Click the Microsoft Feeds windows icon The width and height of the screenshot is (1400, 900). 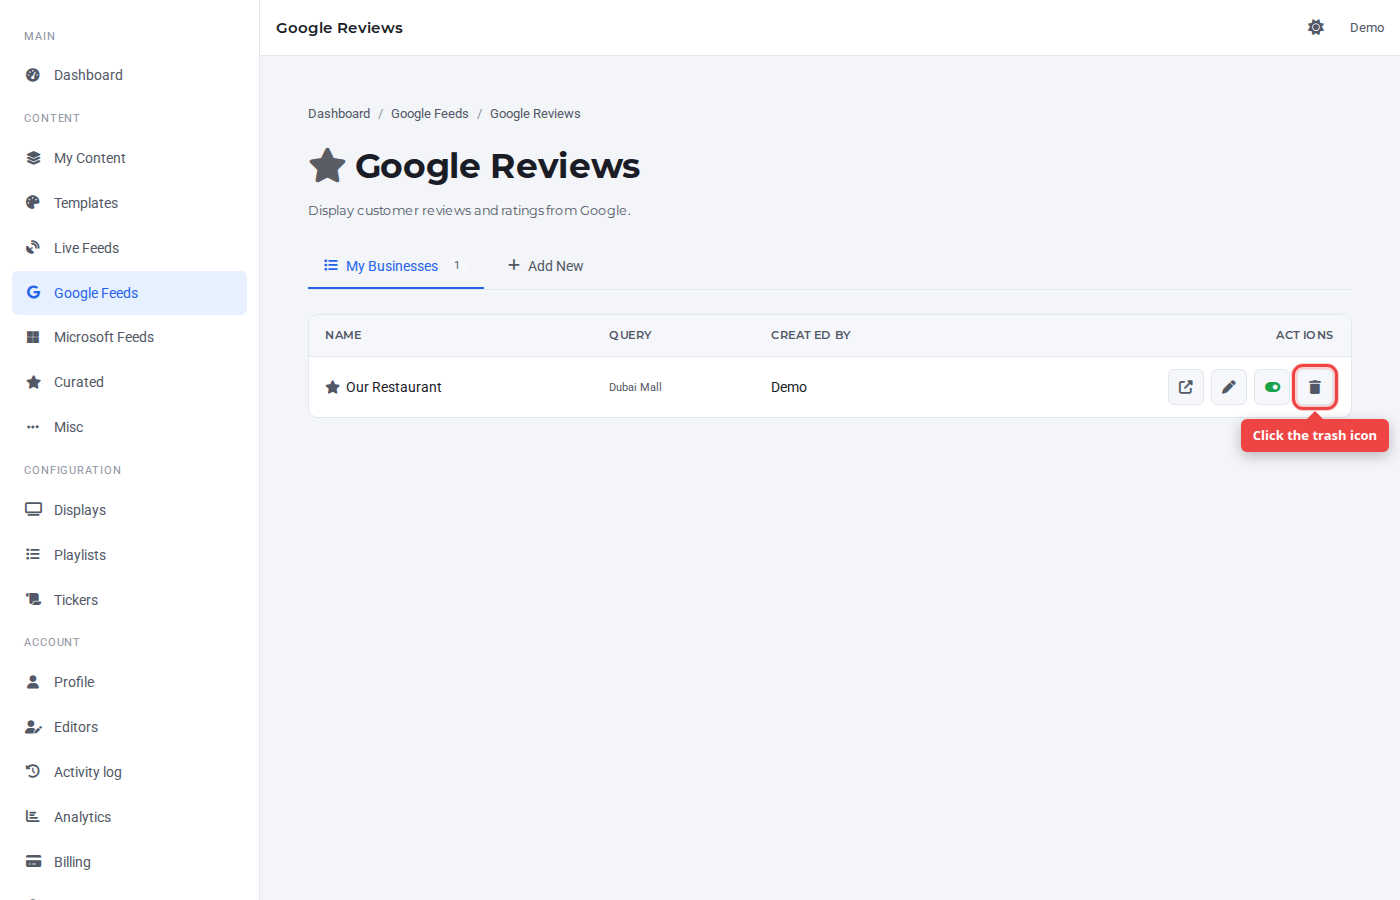[x=33, y=337]
